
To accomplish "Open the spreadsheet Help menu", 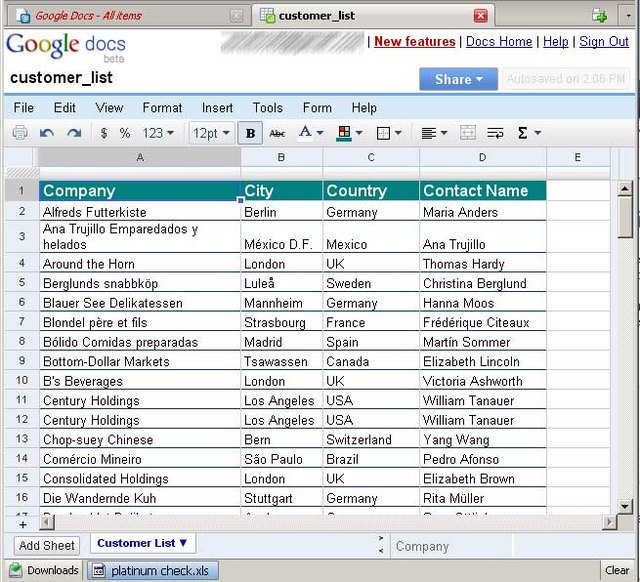I will point(364,108).
